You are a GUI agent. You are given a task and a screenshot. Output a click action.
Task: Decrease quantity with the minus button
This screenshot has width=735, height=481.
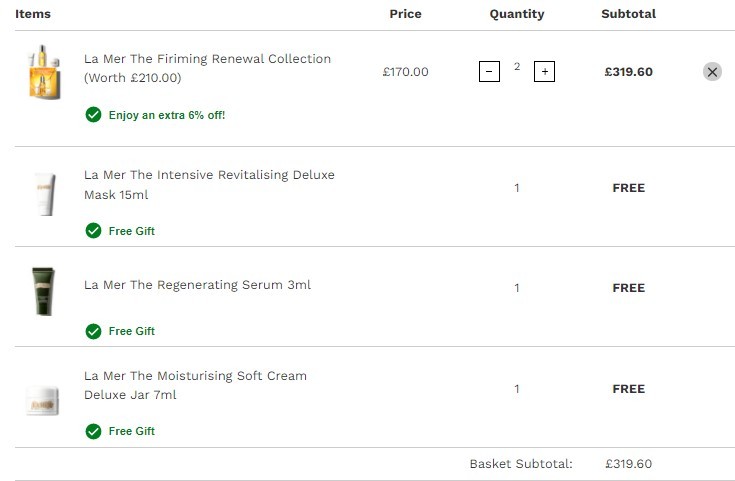(x=489, y=71)
